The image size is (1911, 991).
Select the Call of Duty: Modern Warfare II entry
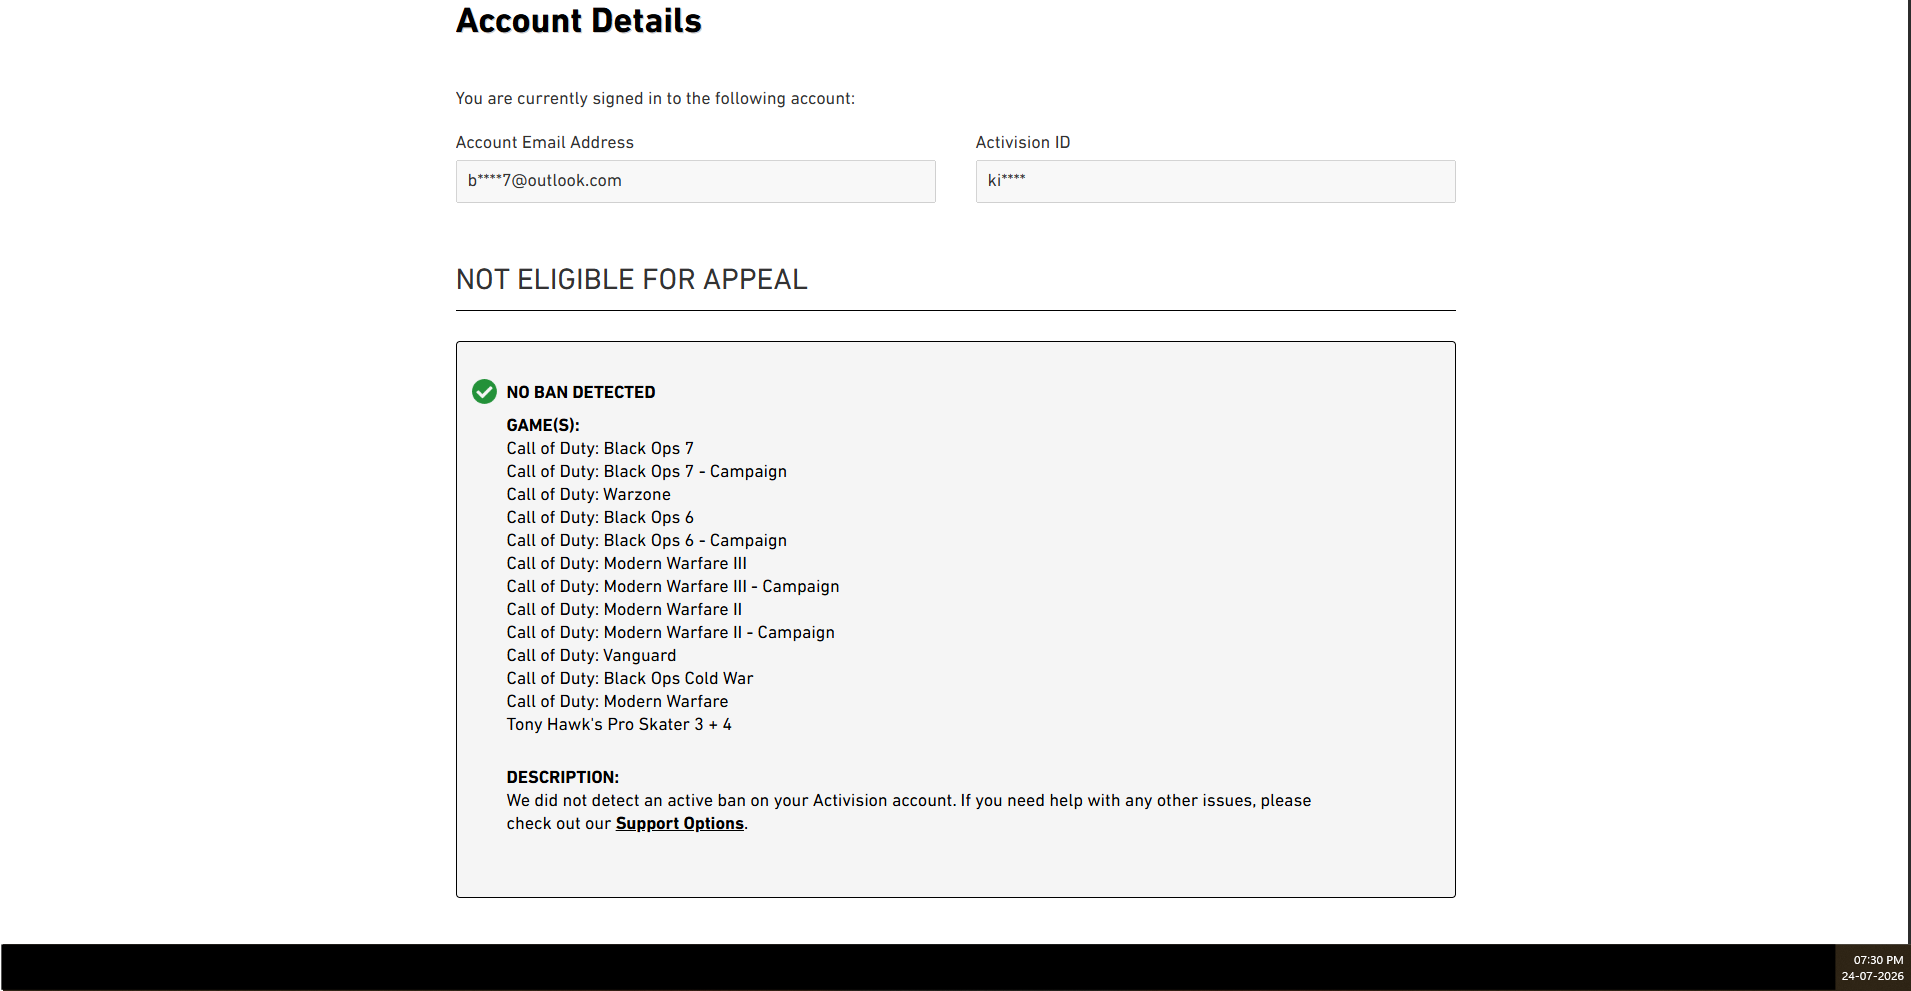pyautogui.click(x=625, y=609)
